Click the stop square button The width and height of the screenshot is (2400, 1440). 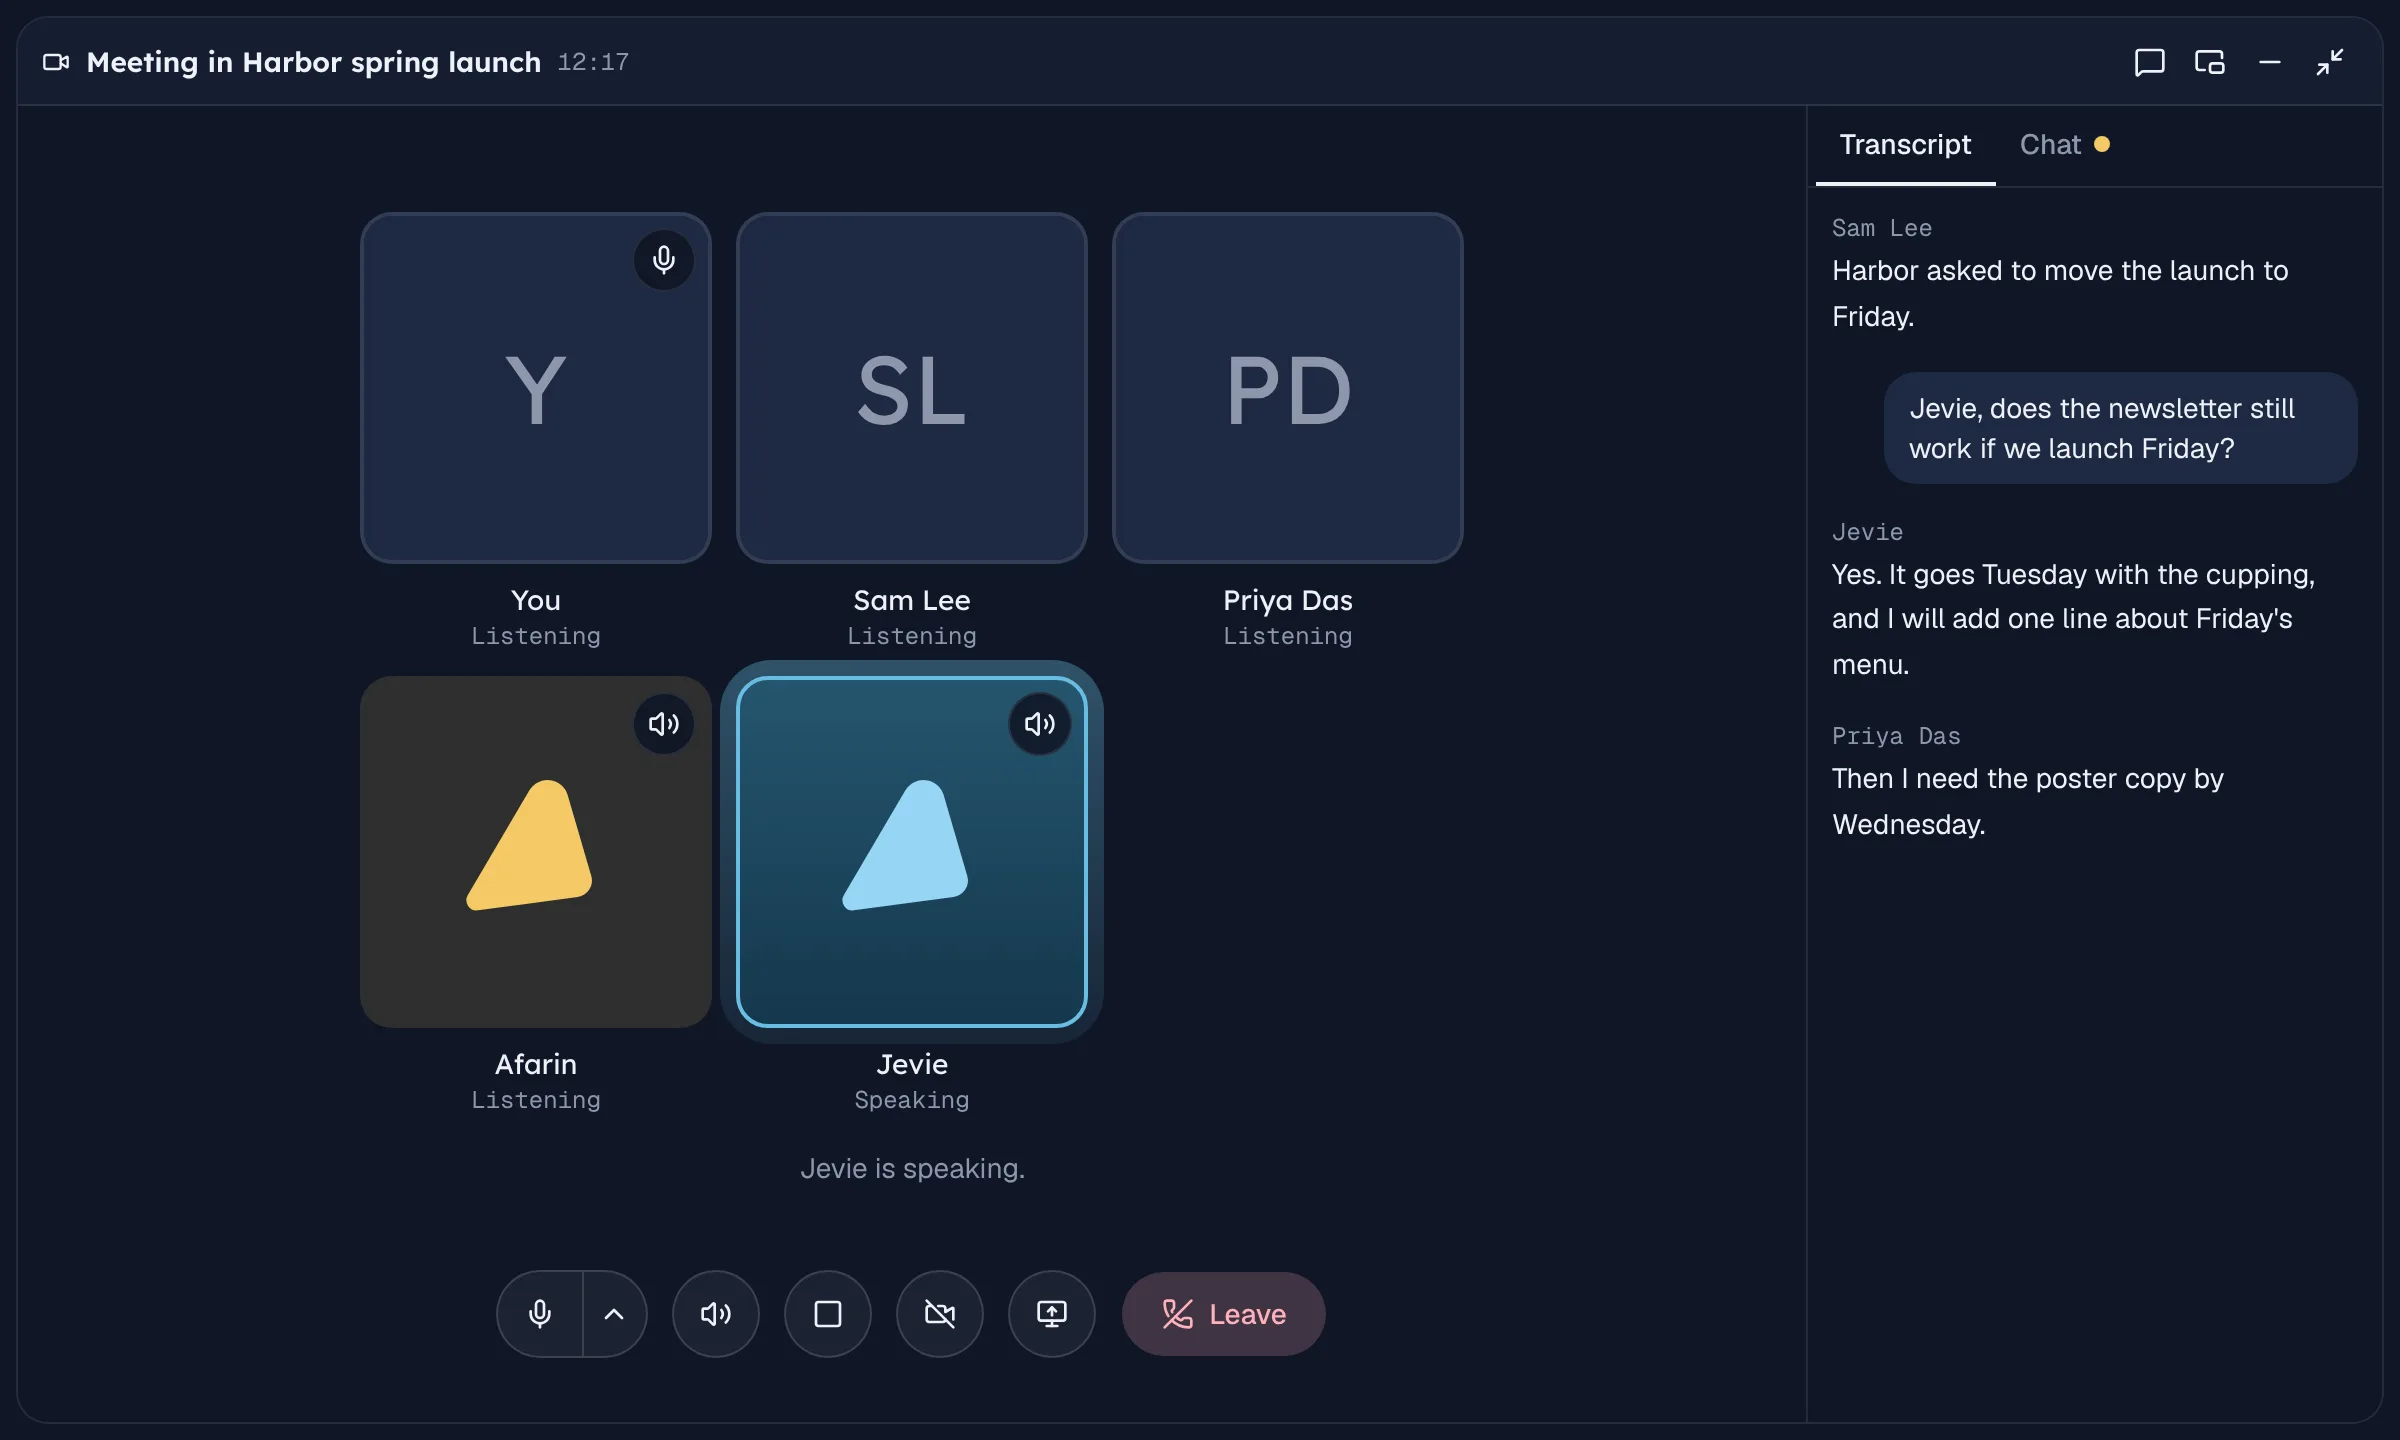click(827, 1313)
